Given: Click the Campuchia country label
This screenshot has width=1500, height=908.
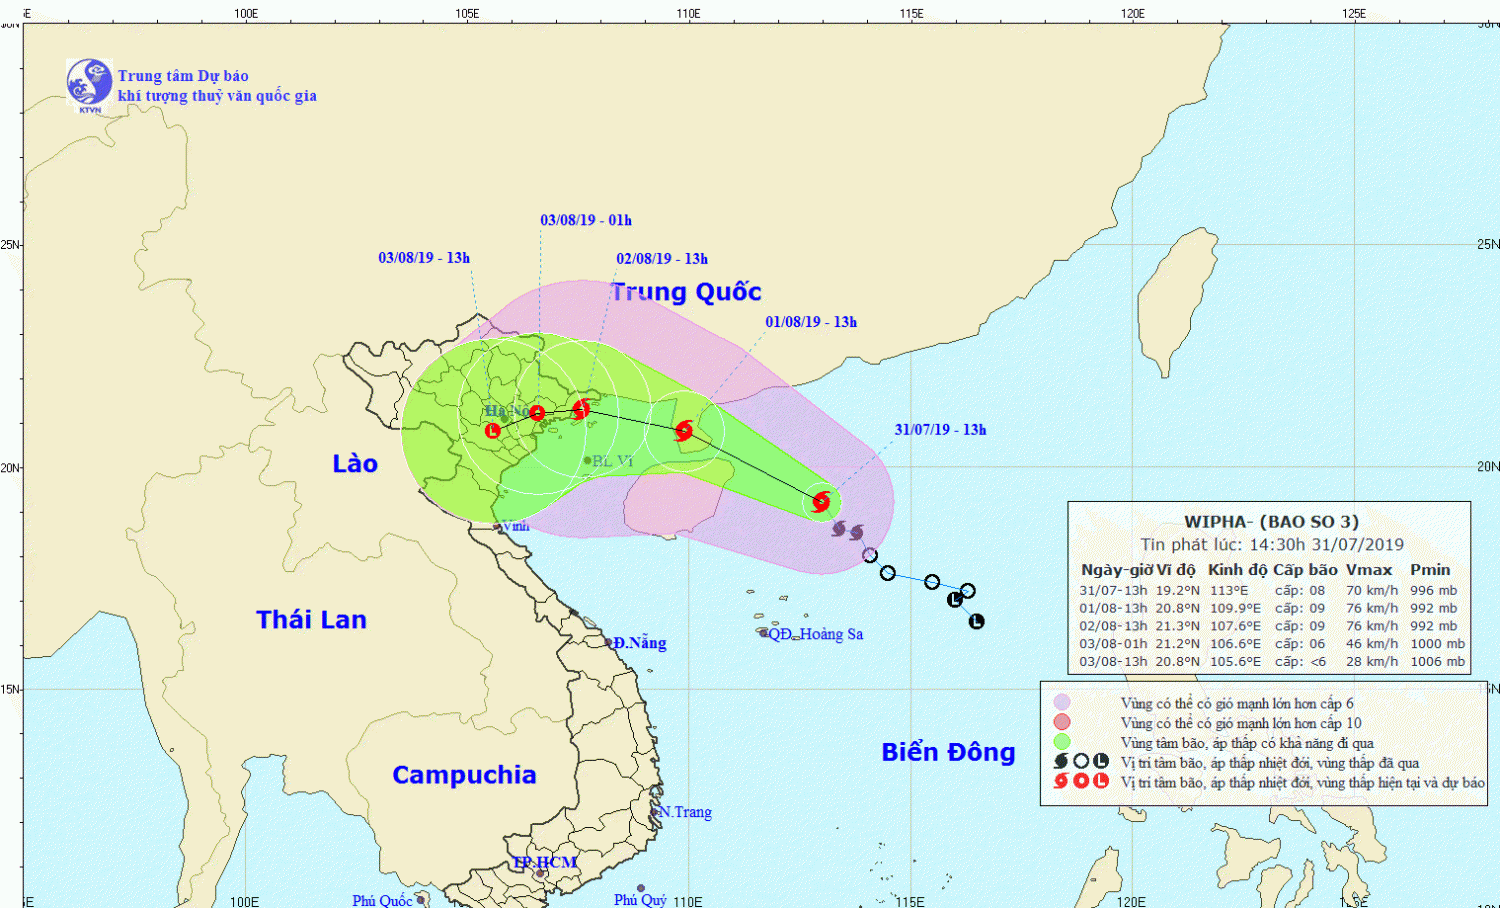Looking at the screenshot, I should tap(464, 775).
